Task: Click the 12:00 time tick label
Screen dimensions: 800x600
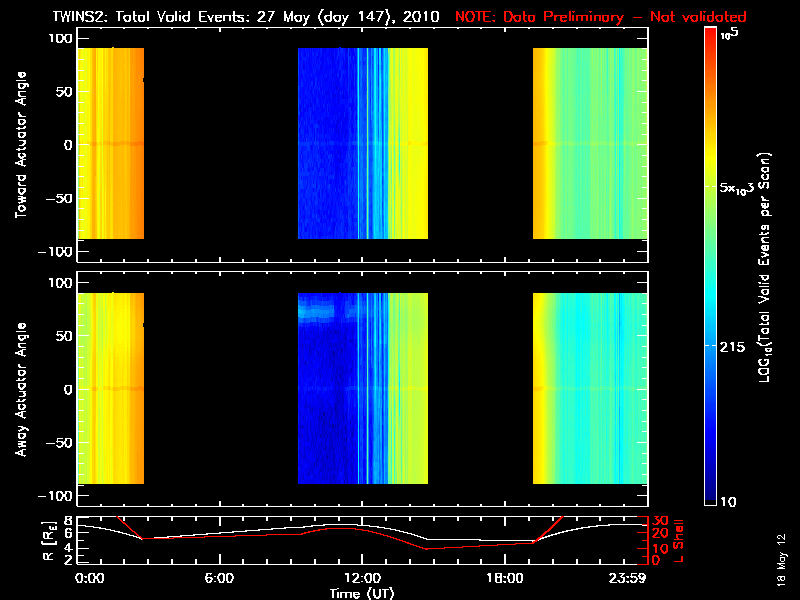Action: [362, 579]
